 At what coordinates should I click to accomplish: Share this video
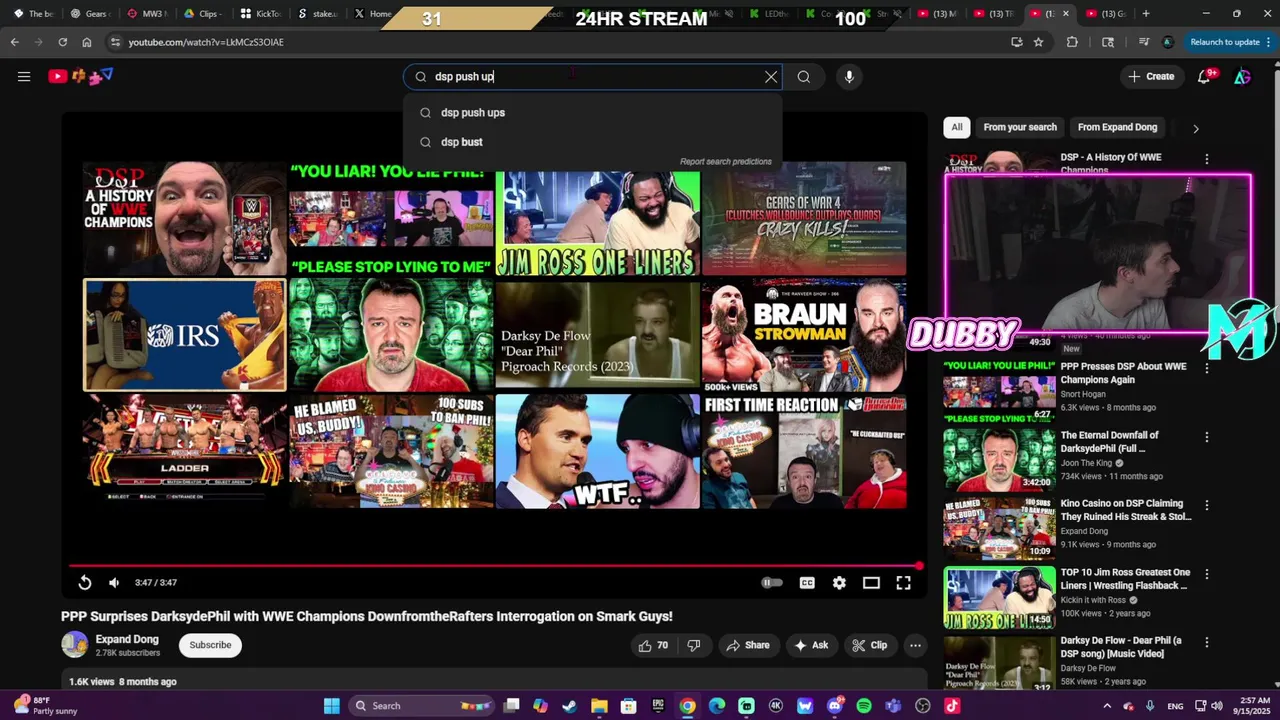(748, 646)
